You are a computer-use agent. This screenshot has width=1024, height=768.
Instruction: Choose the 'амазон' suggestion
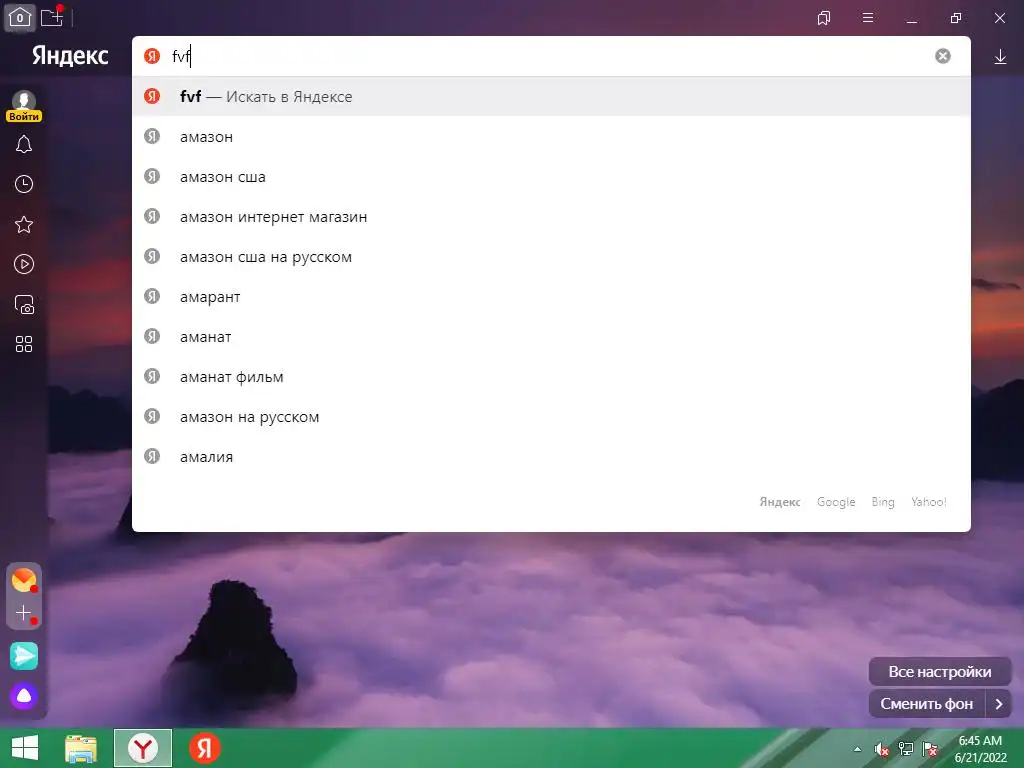click(x=551, y=136)
